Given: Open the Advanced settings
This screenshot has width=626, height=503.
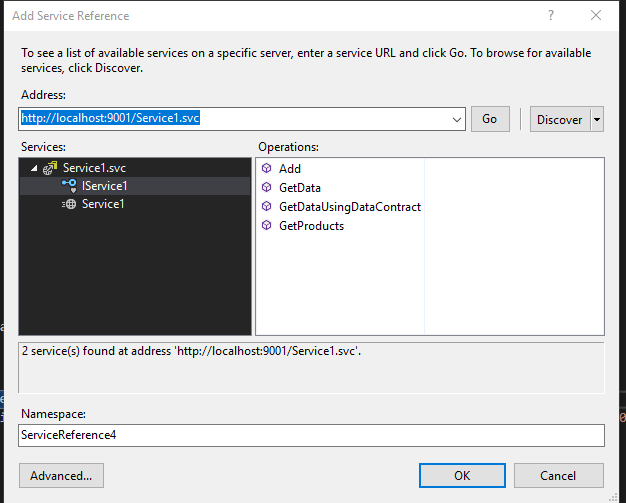Looking at the screenshot, I should point(61,475).
